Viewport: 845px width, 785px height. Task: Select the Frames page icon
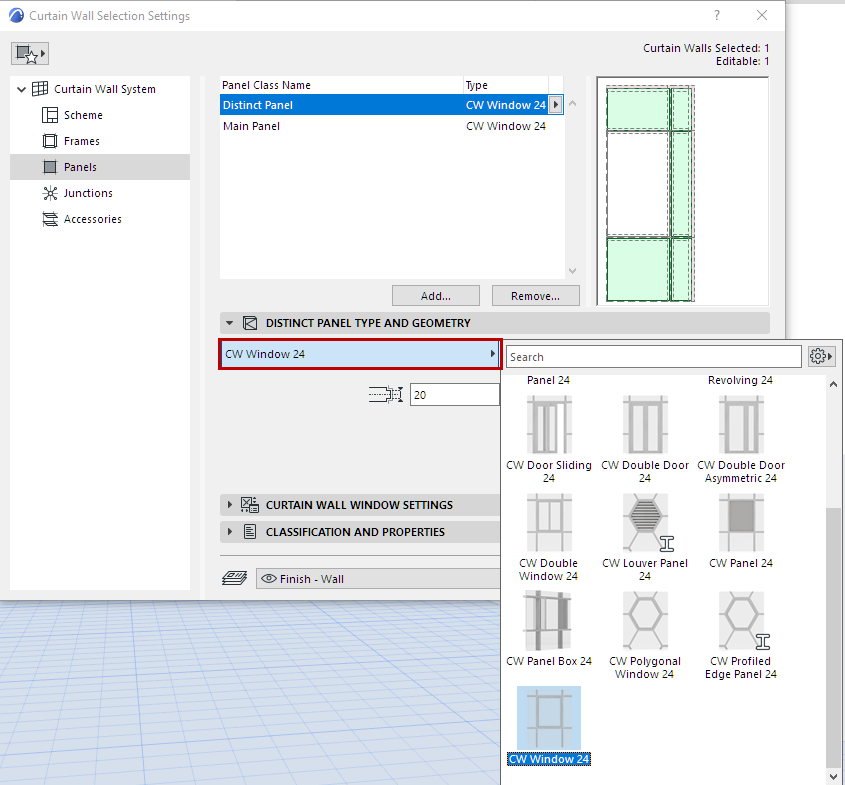[50, 141]
